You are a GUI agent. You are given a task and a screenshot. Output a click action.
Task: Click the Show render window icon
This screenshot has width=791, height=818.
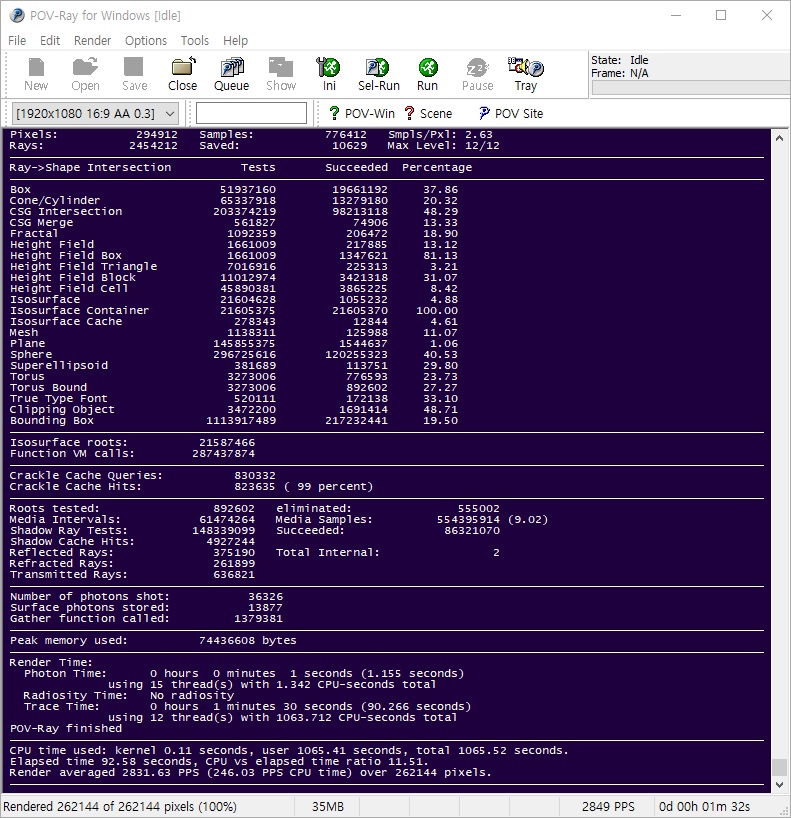281,75
